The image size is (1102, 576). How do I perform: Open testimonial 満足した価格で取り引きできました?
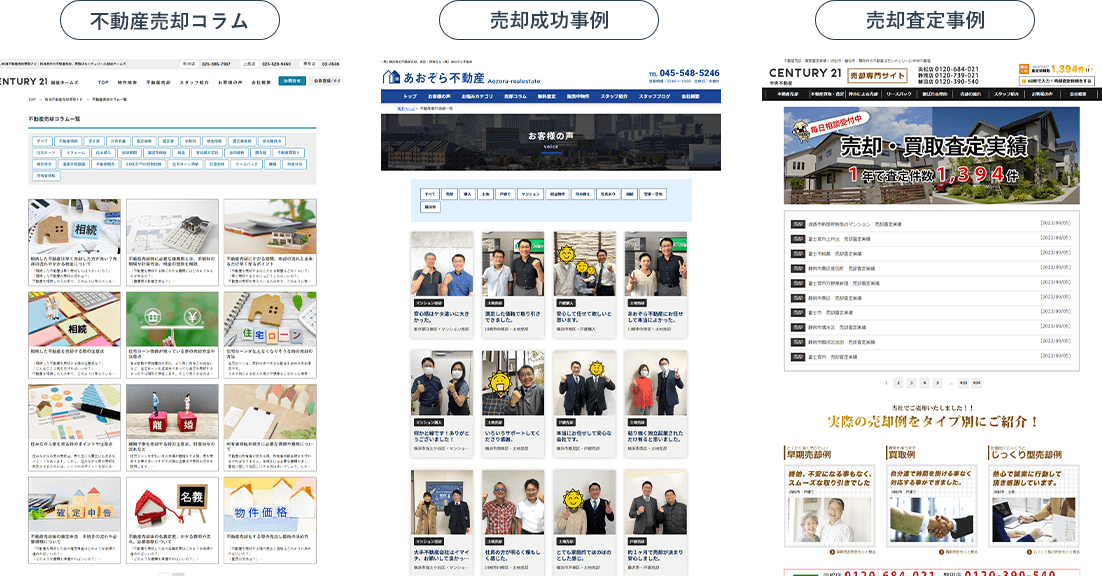click(513, 285)
